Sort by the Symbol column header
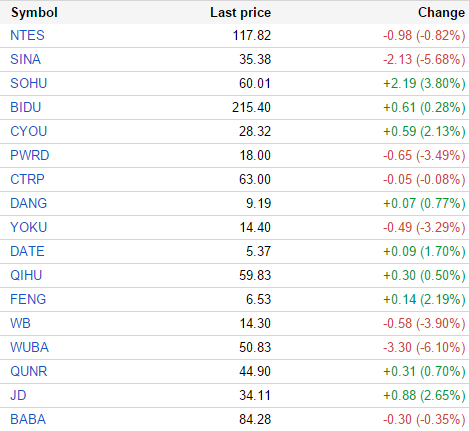Image resolution: width=469 pixels, height=431 pixels. pyautogui.click(x=34, y=13)
